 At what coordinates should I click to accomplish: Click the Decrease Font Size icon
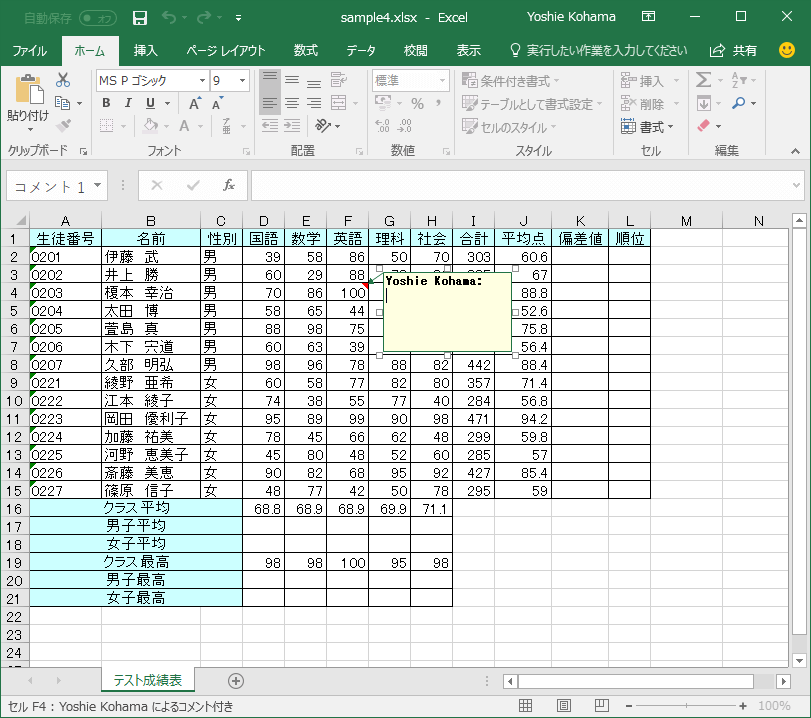(x=217, y=103)
